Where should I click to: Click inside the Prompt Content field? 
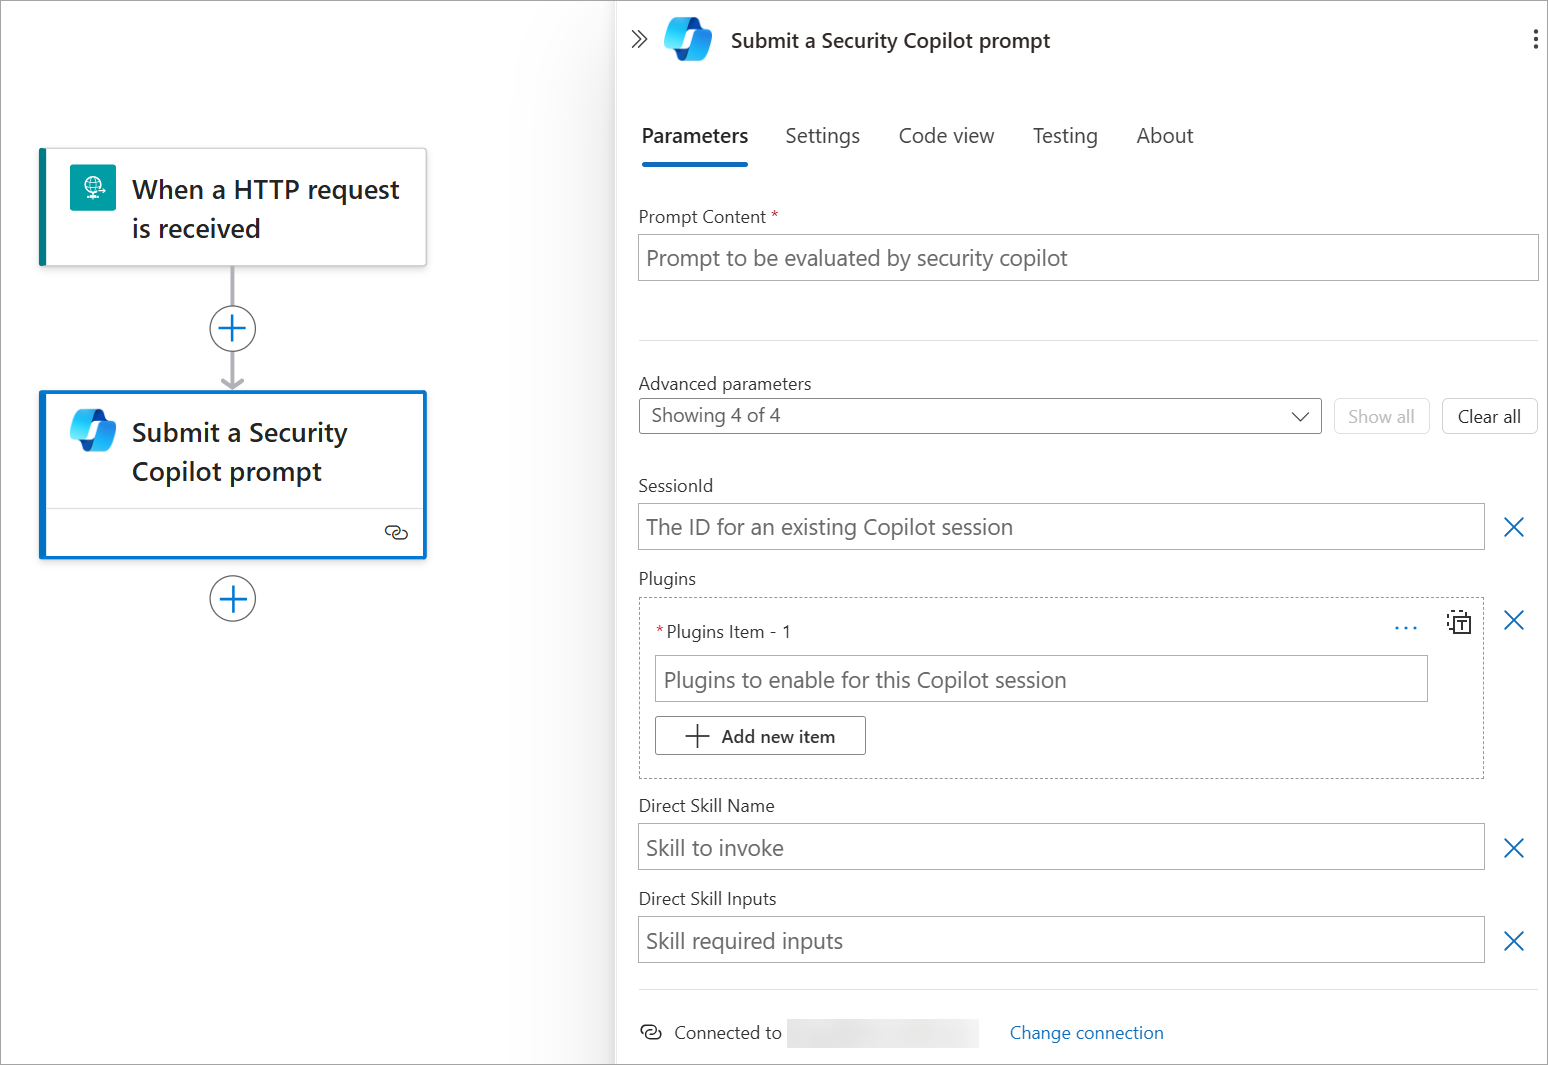coord(1088,257)
